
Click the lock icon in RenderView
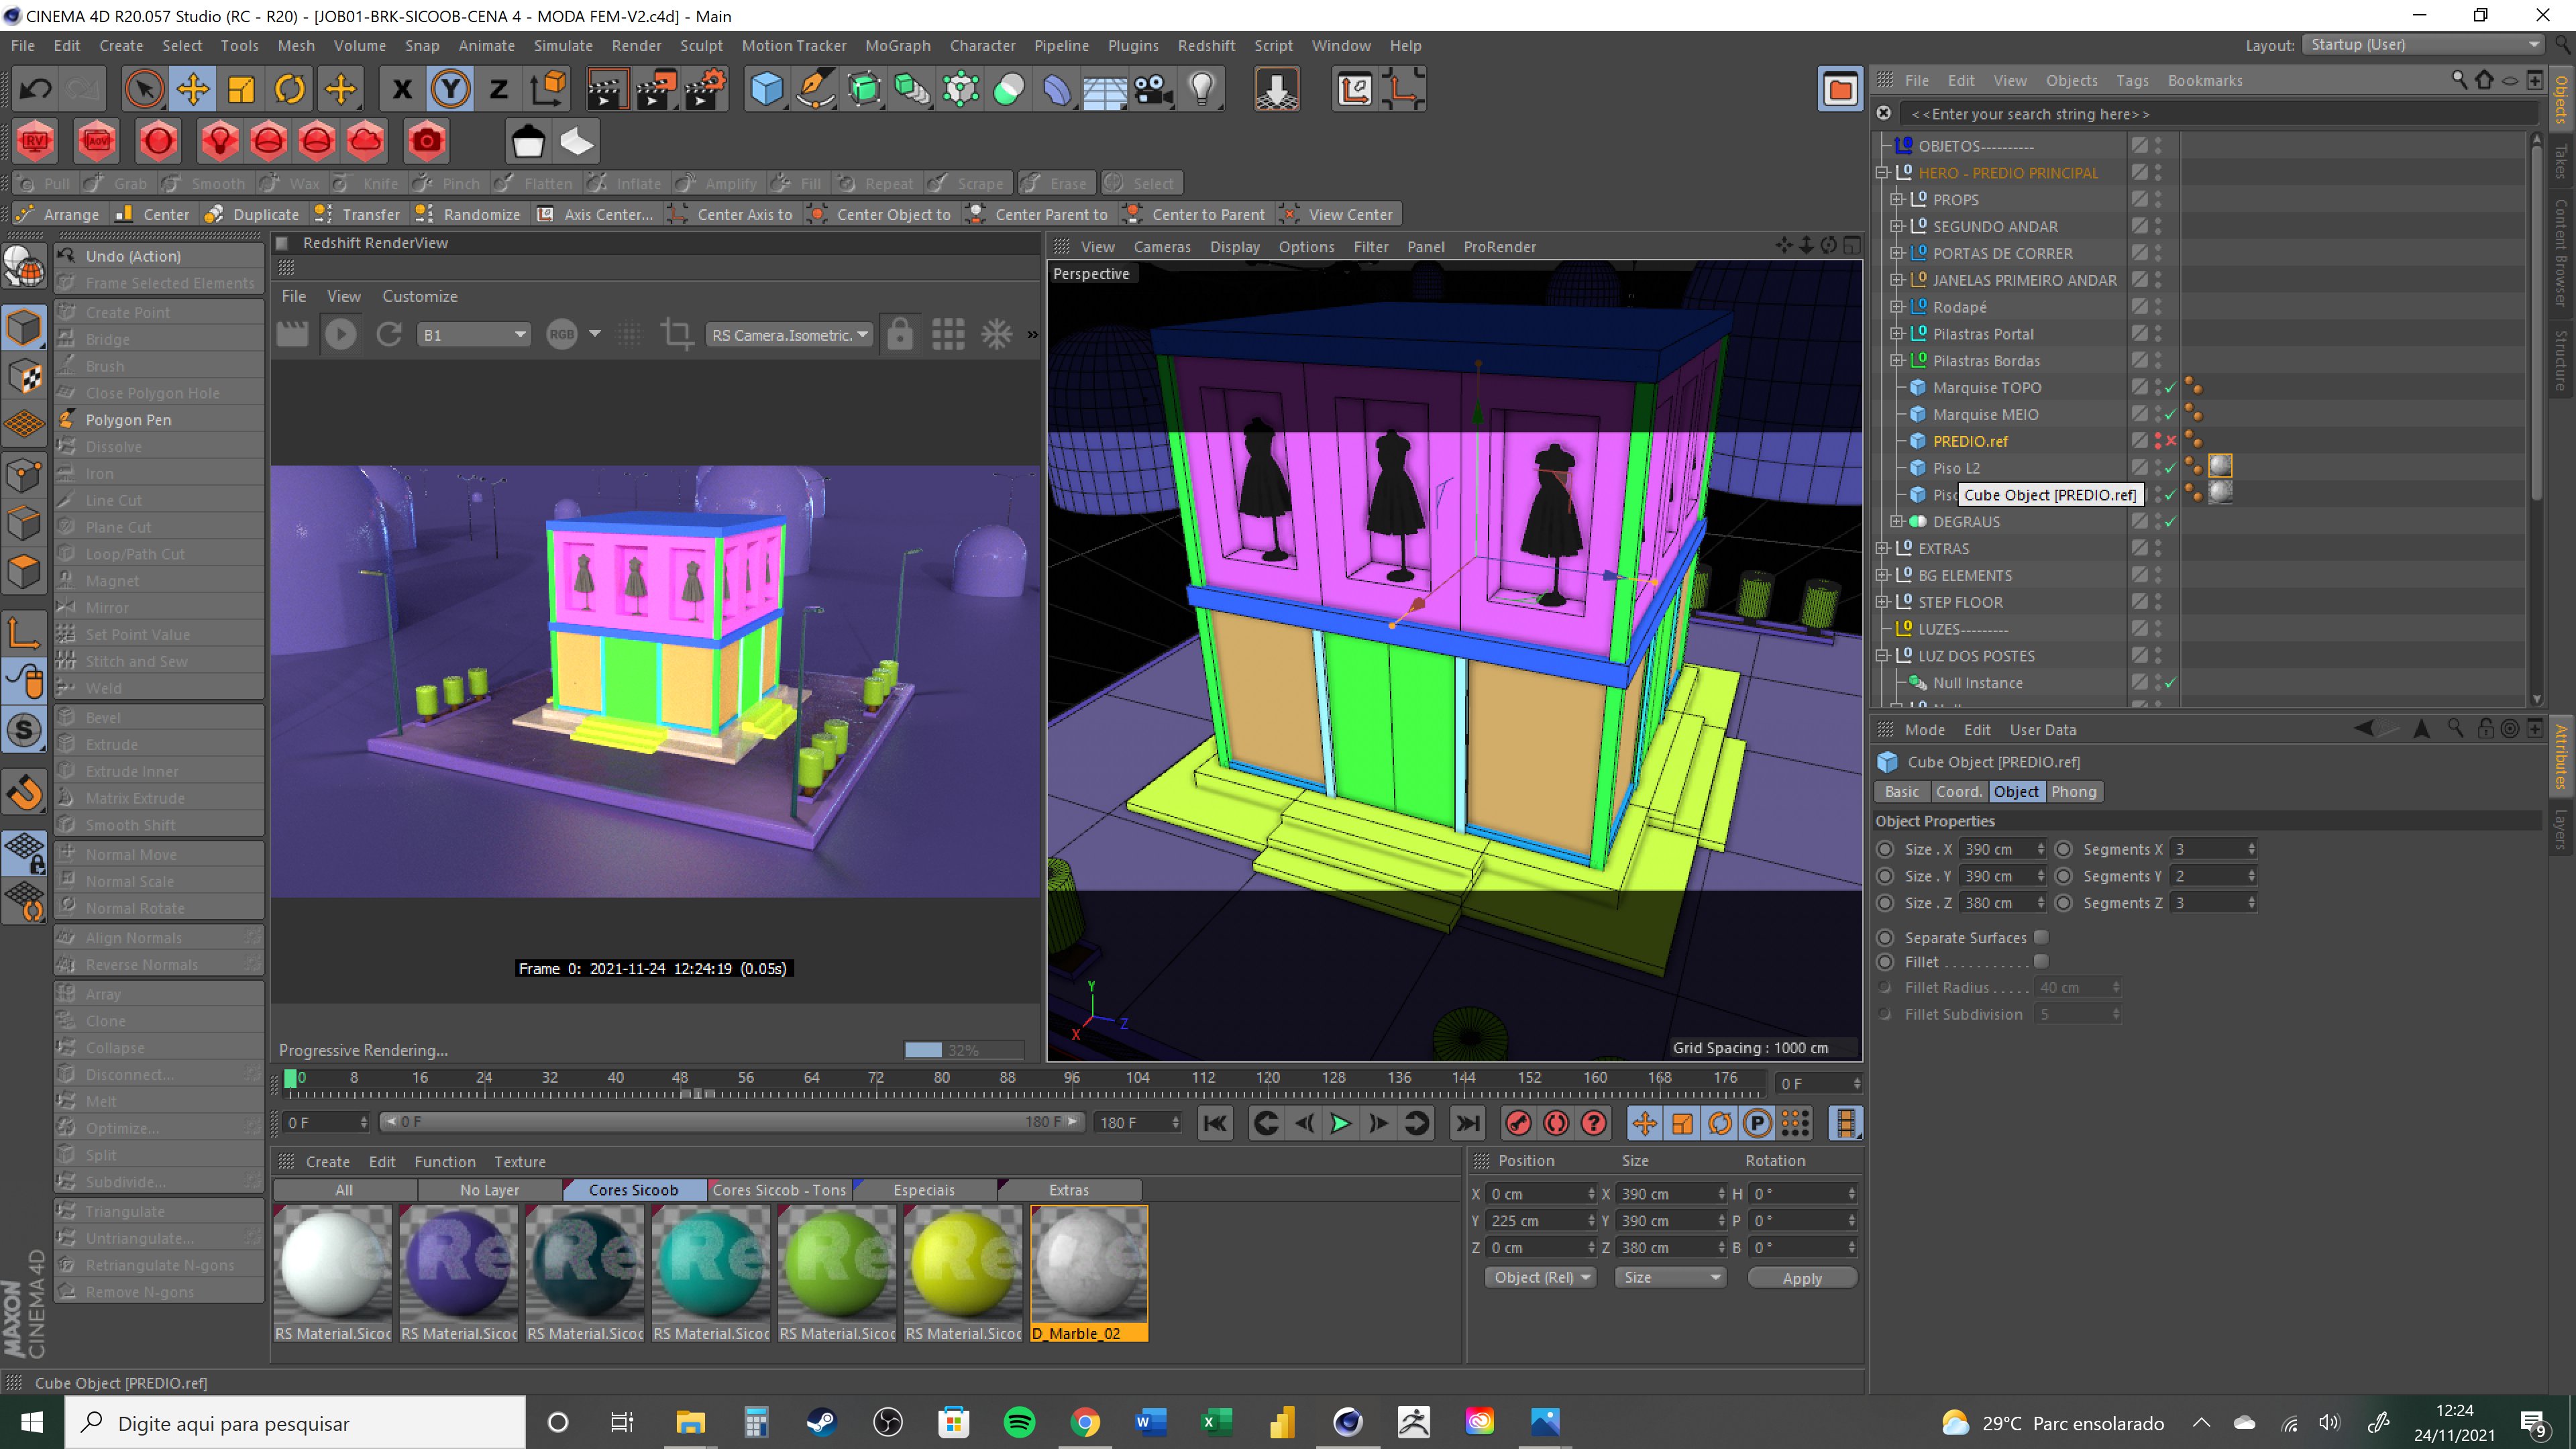(x=900, y=335)
